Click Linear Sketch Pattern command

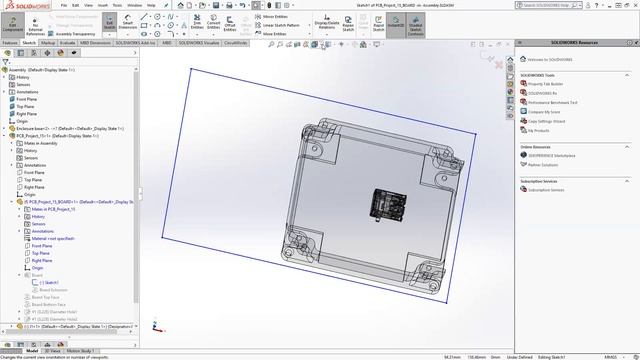tap(278, 25)
